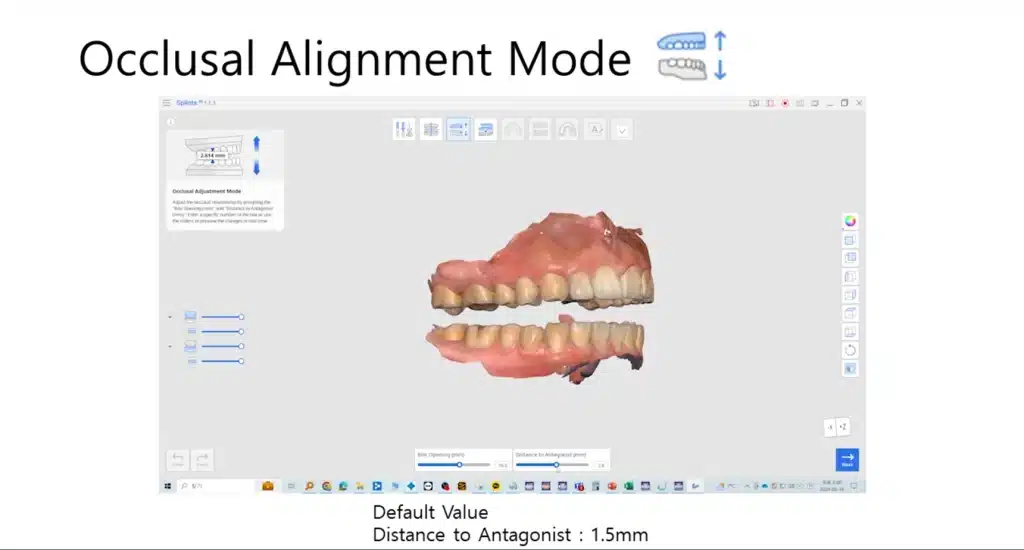Click the circular rotate view icon

pos(850,350)
